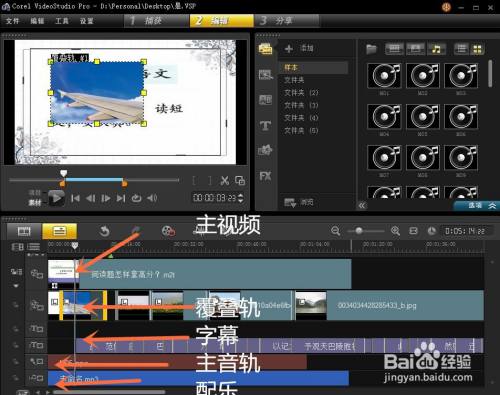This screenshot has width=500, height=395.
Task: Switch library to list view
Action: click(461, 49)
